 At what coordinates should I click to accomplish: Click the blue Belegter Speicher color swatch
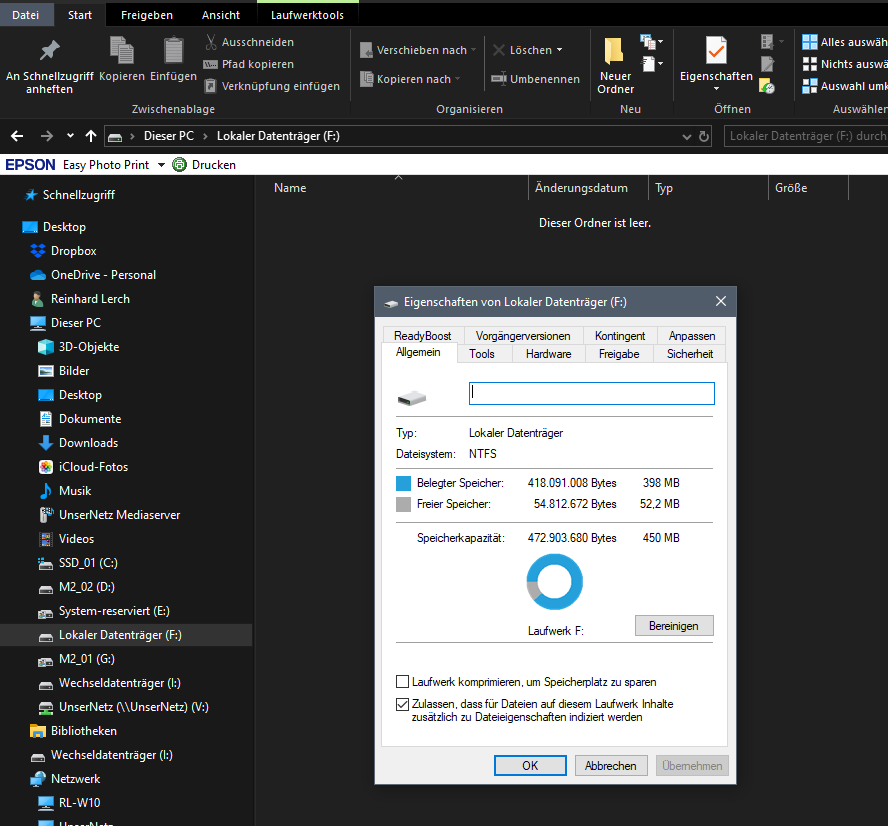click(403, 483)
